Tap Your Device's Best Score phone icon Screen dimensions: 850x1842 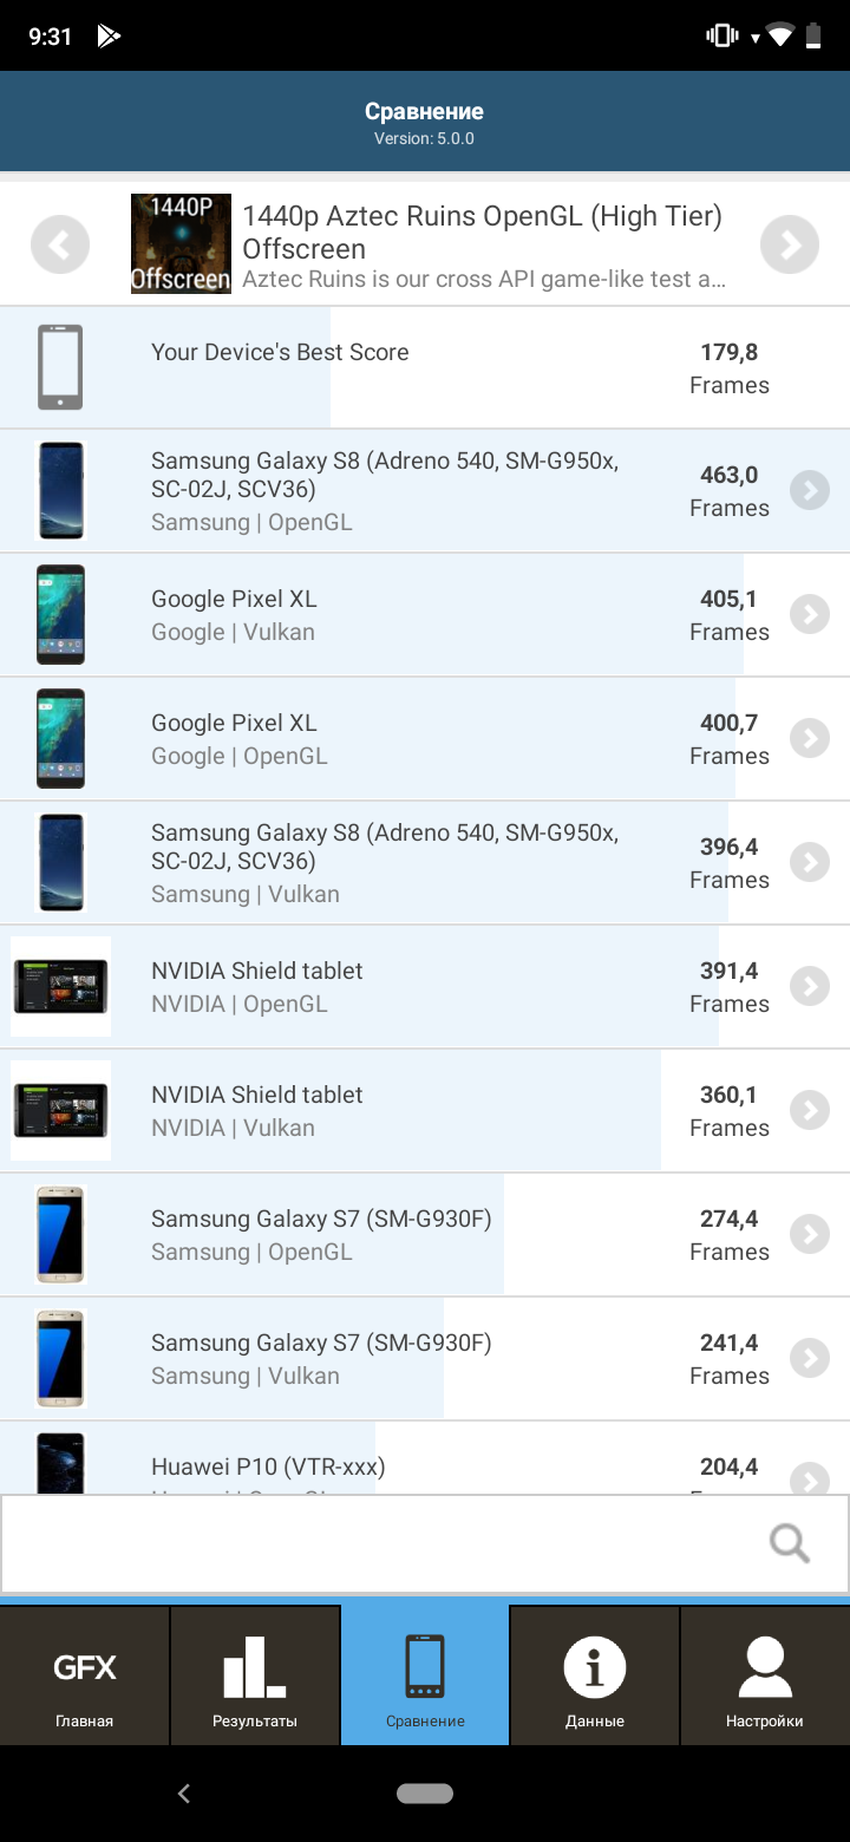pyautogui.click(x=60, y=367)
